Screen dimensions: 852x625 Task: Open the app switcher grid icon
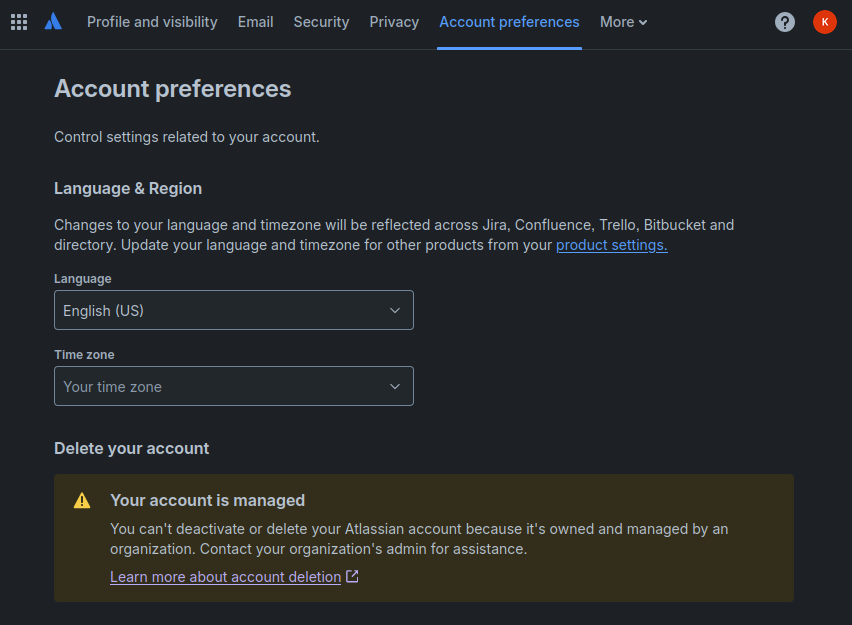[x=19, y=22]
